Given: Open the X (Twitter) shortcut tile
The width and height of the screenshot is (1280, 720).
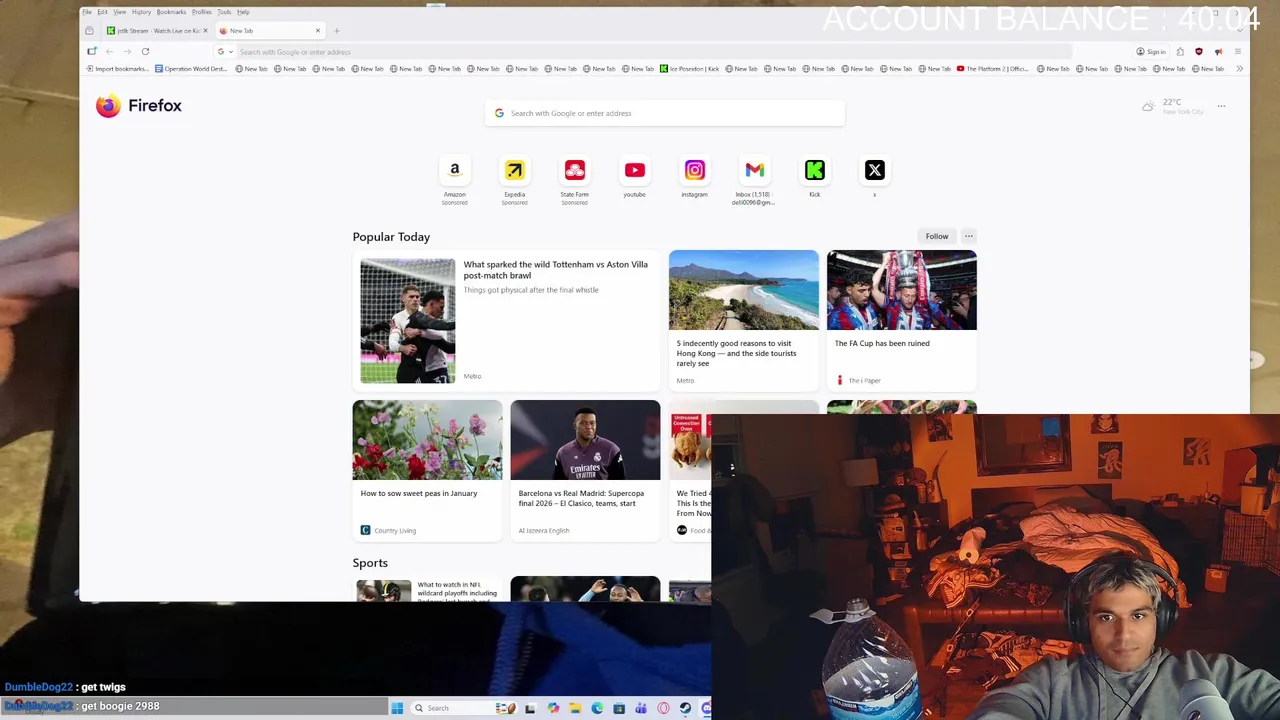Looking at the screenshot, I should (x=874, y=171).
